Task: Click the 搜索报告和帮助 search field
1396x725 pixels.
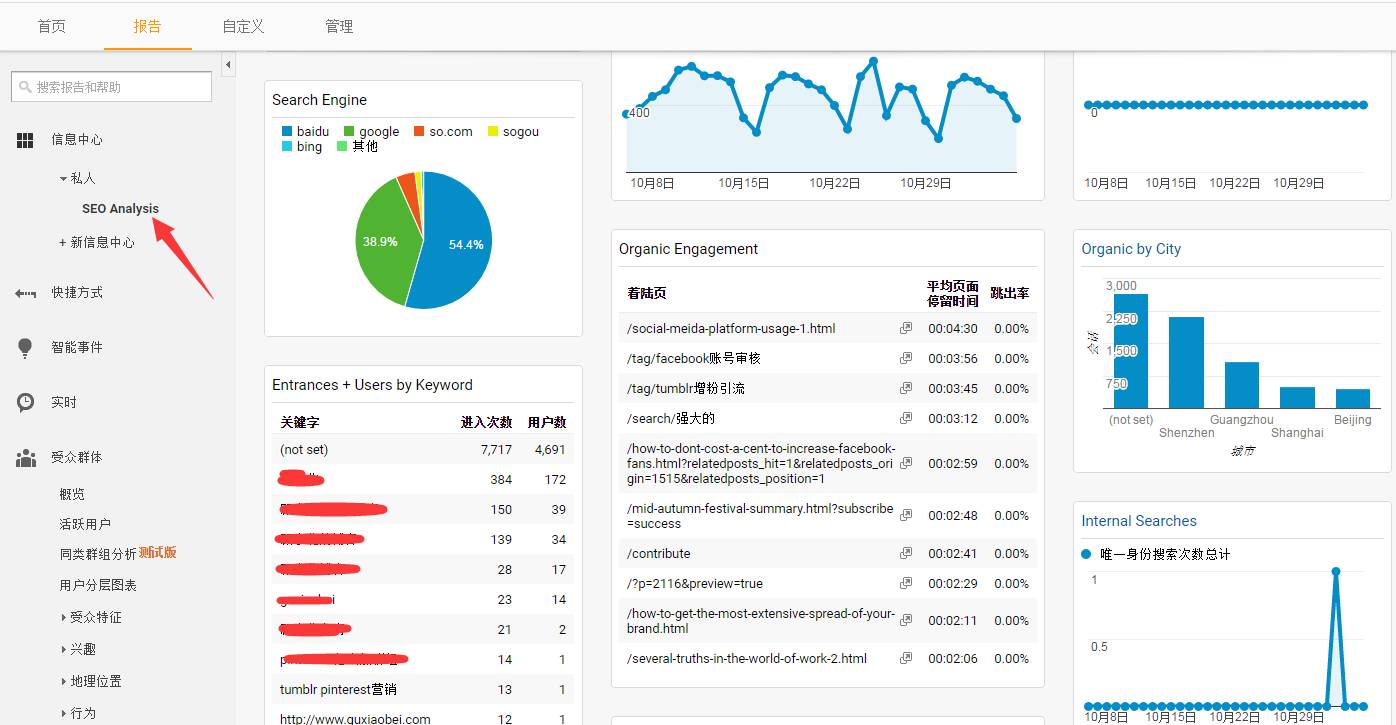Action: point(112,87)
